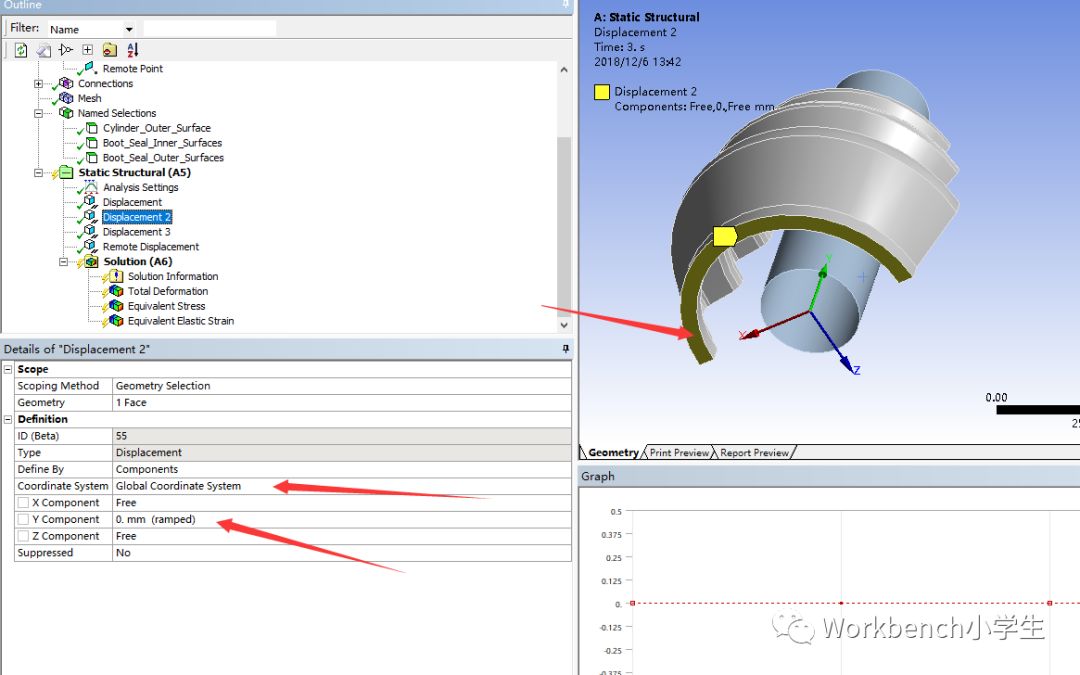Image resolution: width=1080 pixels, height=675 pixels.
Task: Switch to the Print Preview tab
Action: tap(679, 453)
